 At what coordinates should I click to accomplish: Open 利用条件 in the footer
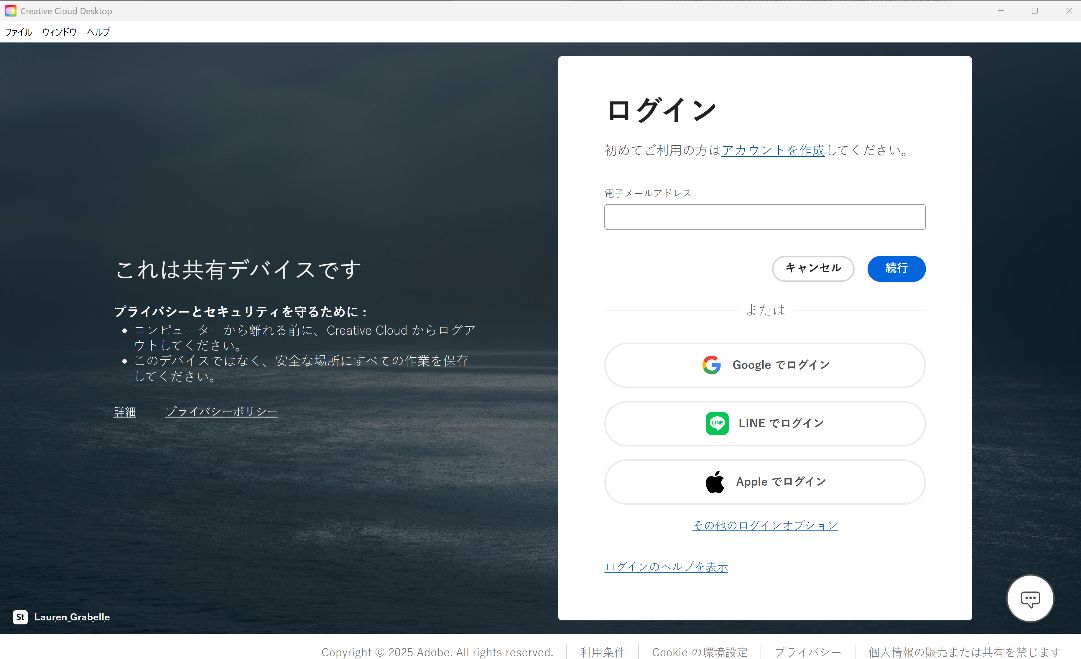click(x=602, y=652)
